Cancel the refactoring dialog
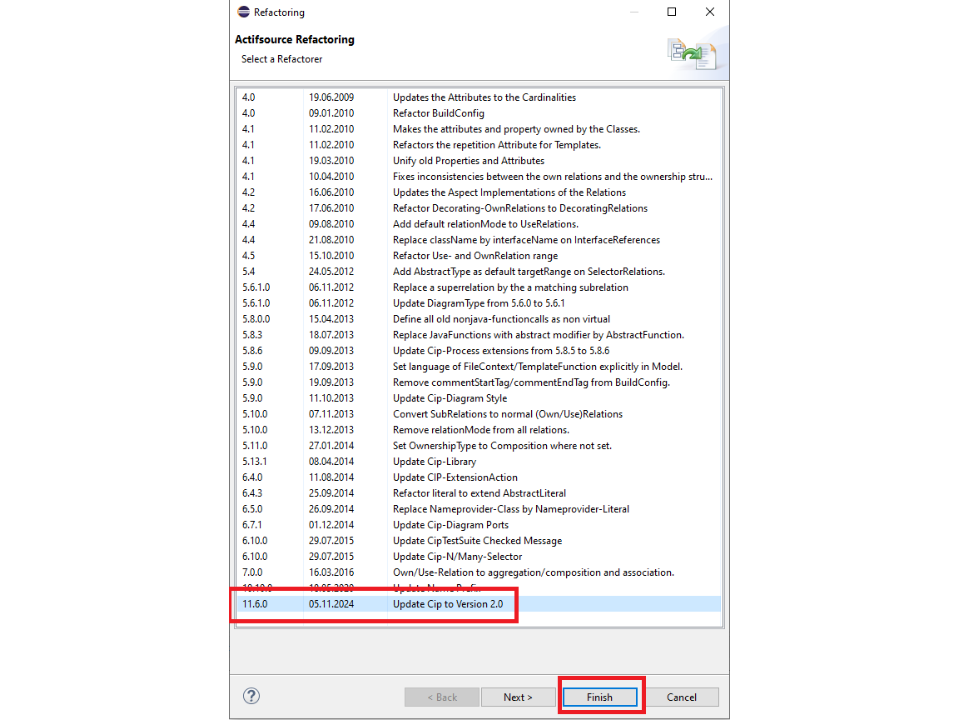 [x=681, y=697]
